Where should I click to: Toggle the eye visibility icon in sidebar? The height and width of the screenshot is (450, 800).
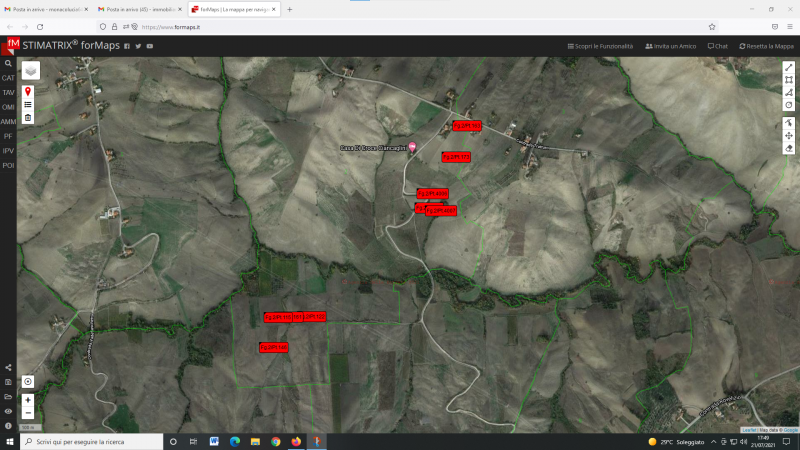[8, 411]
